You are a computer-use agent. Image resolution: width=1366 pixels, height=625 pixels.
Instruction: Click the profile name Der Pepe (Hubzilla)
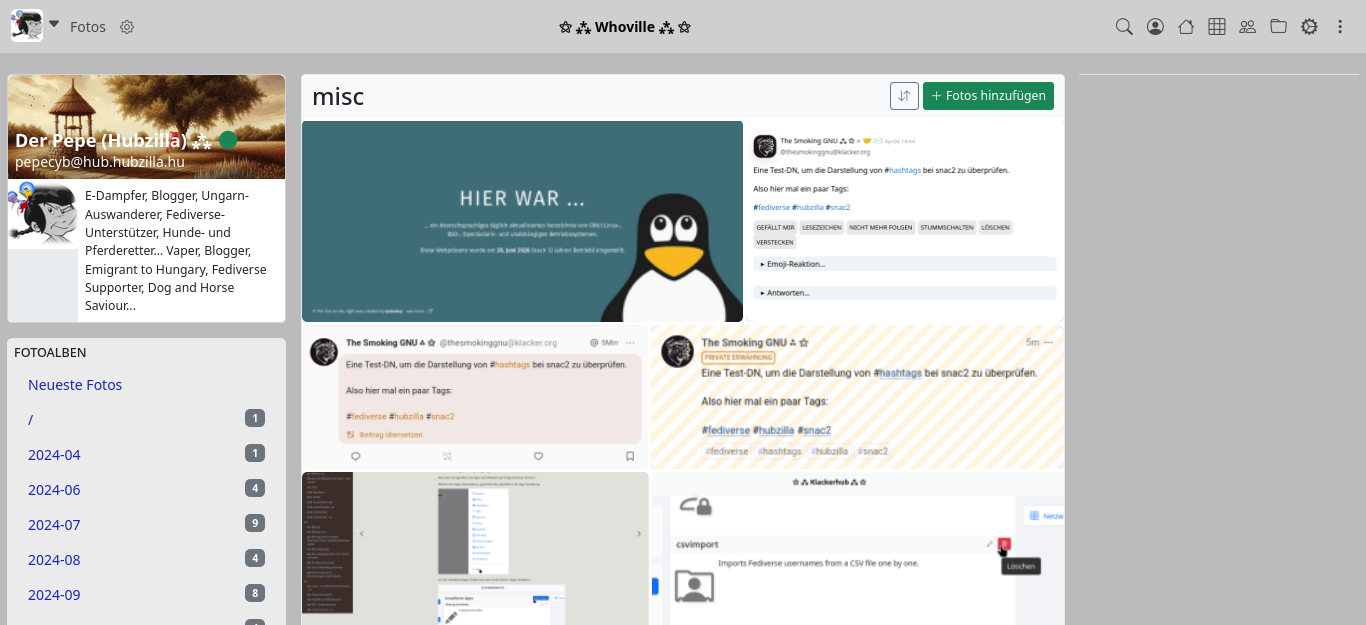[x=113, y=140]
